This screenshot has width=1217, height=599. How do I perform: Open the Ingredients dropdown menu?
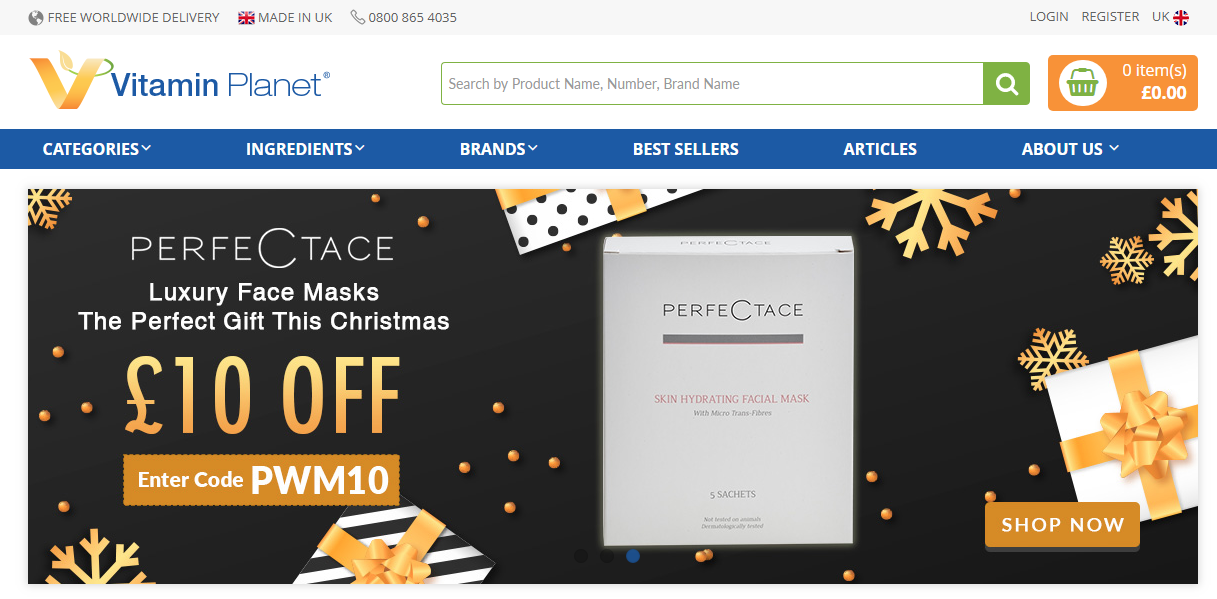click(305, 149)
